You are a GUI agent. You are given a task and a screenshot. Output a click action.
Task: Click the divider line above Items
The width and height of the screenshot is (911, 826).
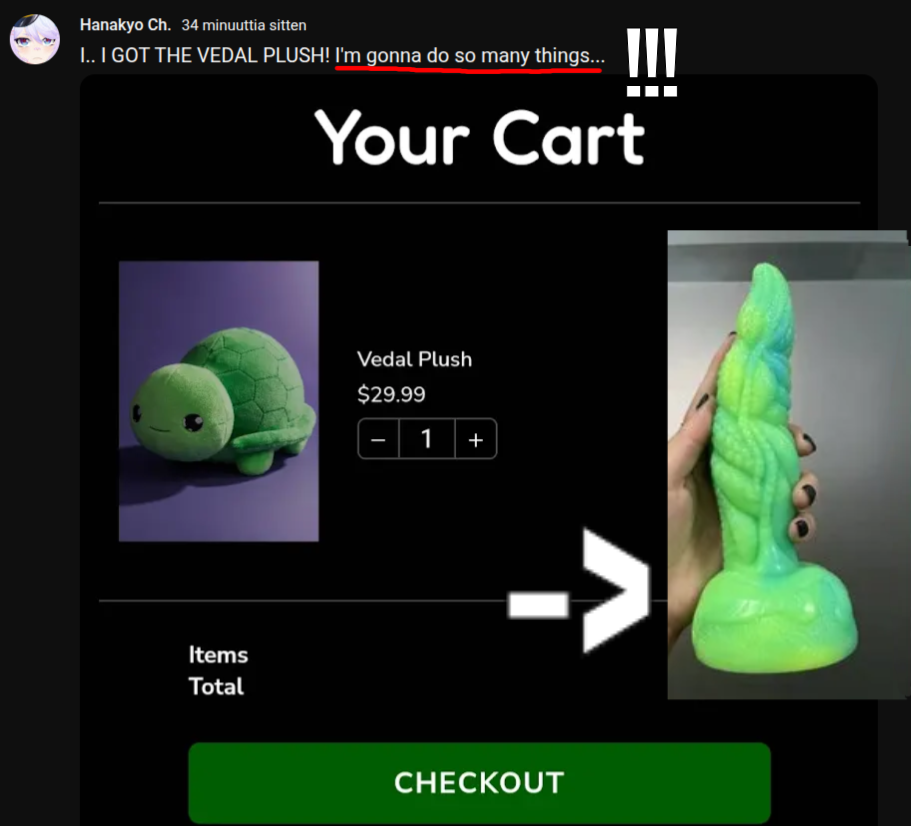(302, 601)
